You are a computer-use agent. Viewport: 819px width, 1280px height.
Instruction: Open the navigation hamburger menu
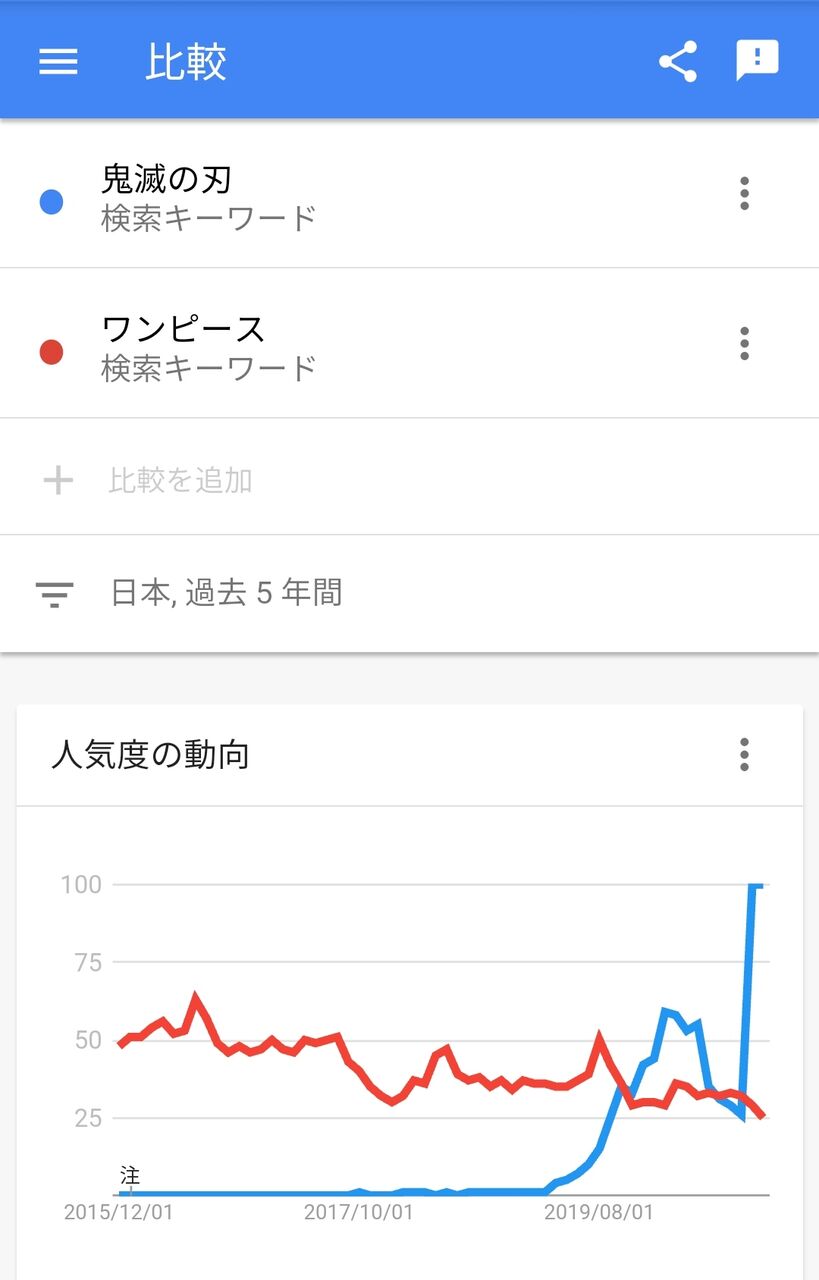tap(57, 61)
